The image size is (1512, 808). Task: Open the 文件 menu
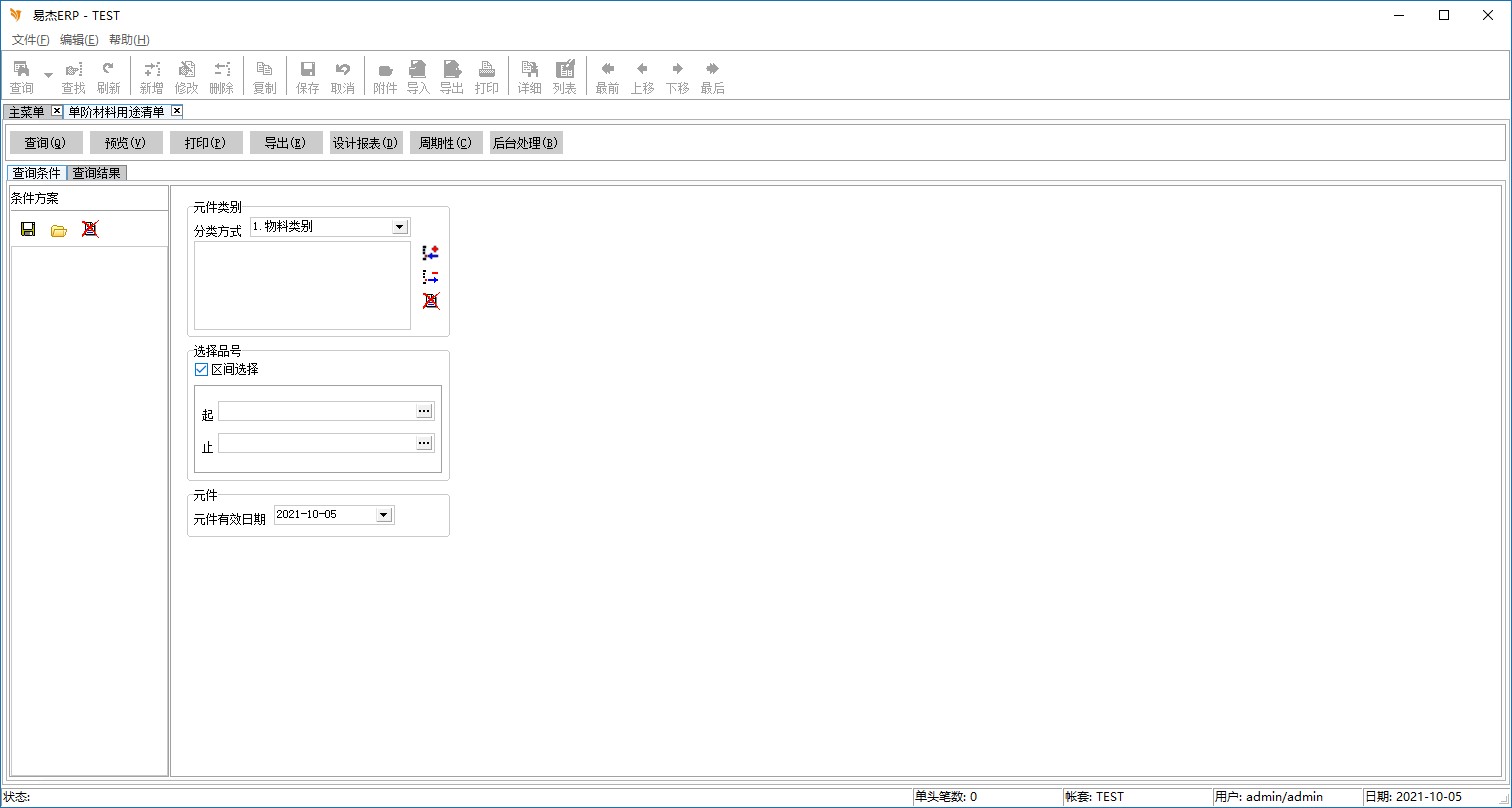(30, 40)
